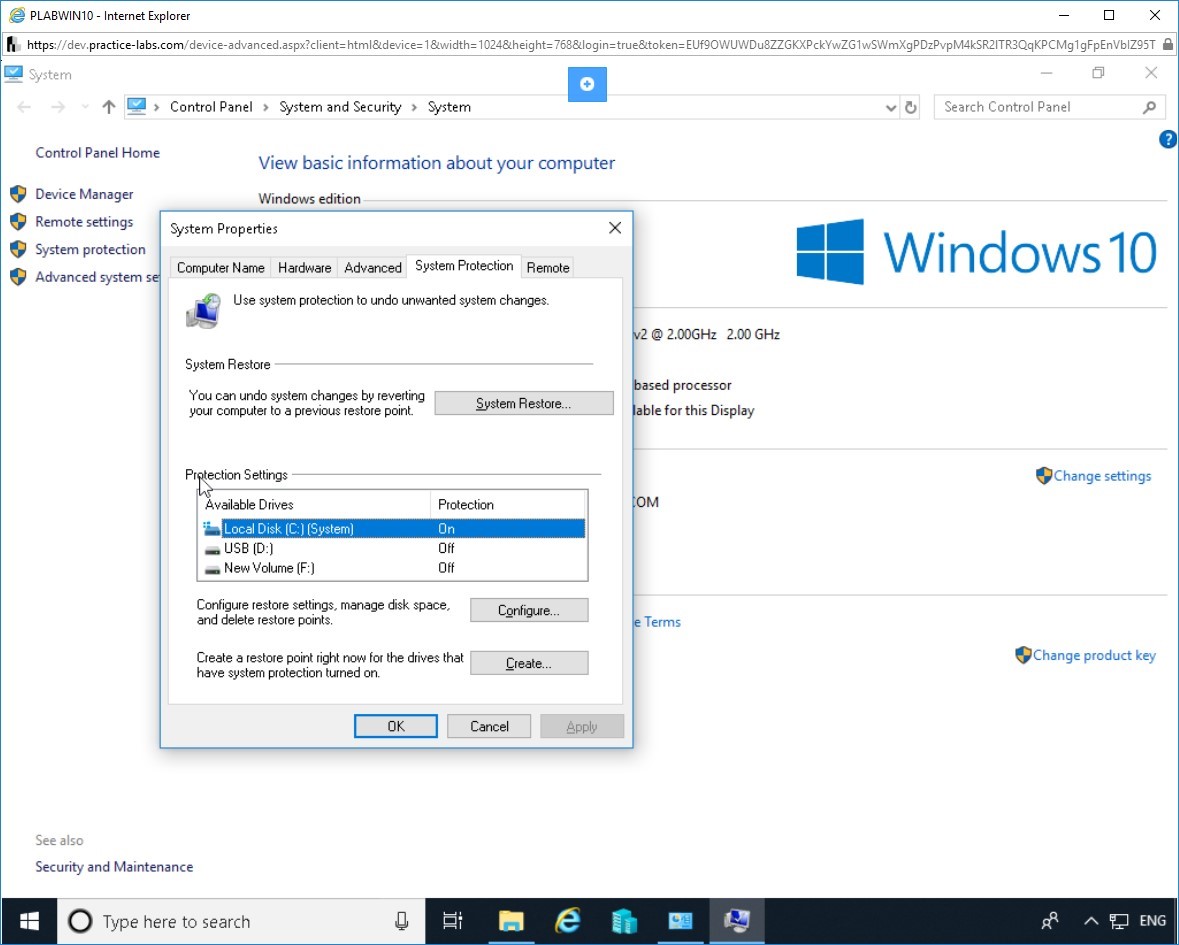Expand address bar history dropdown
The image size is (1179, 945).
point(891,108)
